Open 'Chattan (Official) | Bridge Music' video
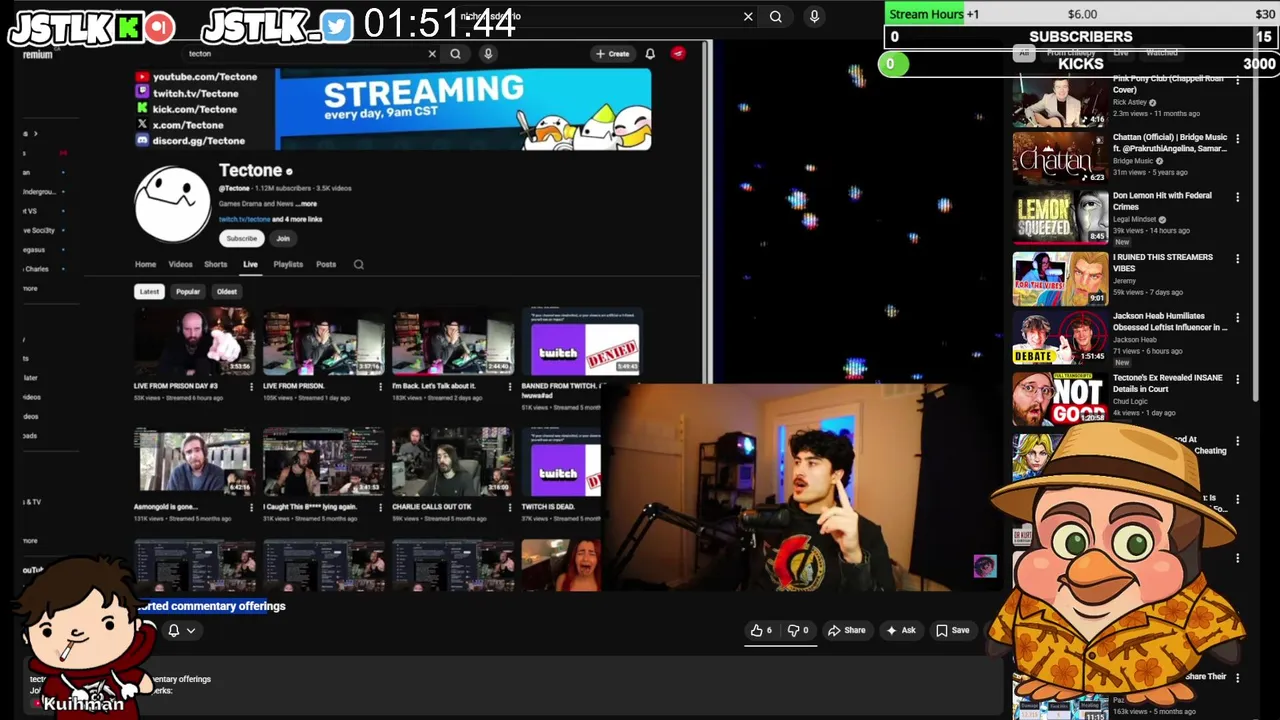Viewport: 1280px width, 720px height. point(1060,159)
